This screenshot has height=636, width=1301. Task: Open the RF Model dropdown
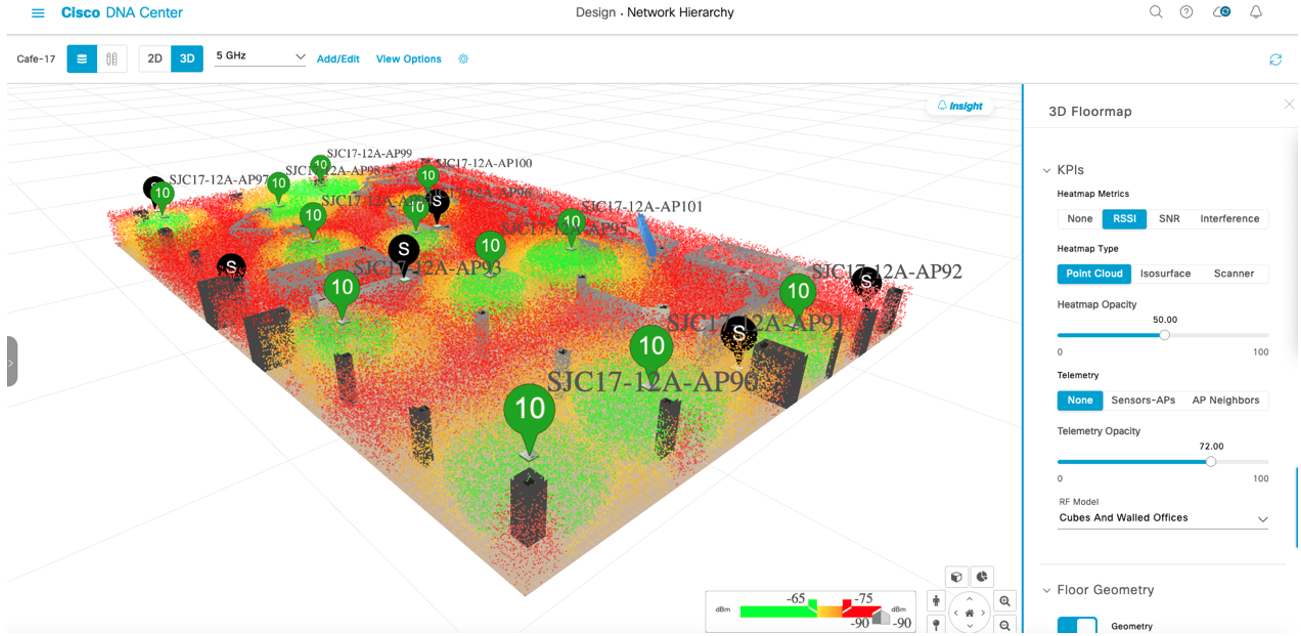click(x=1162, y=517)
